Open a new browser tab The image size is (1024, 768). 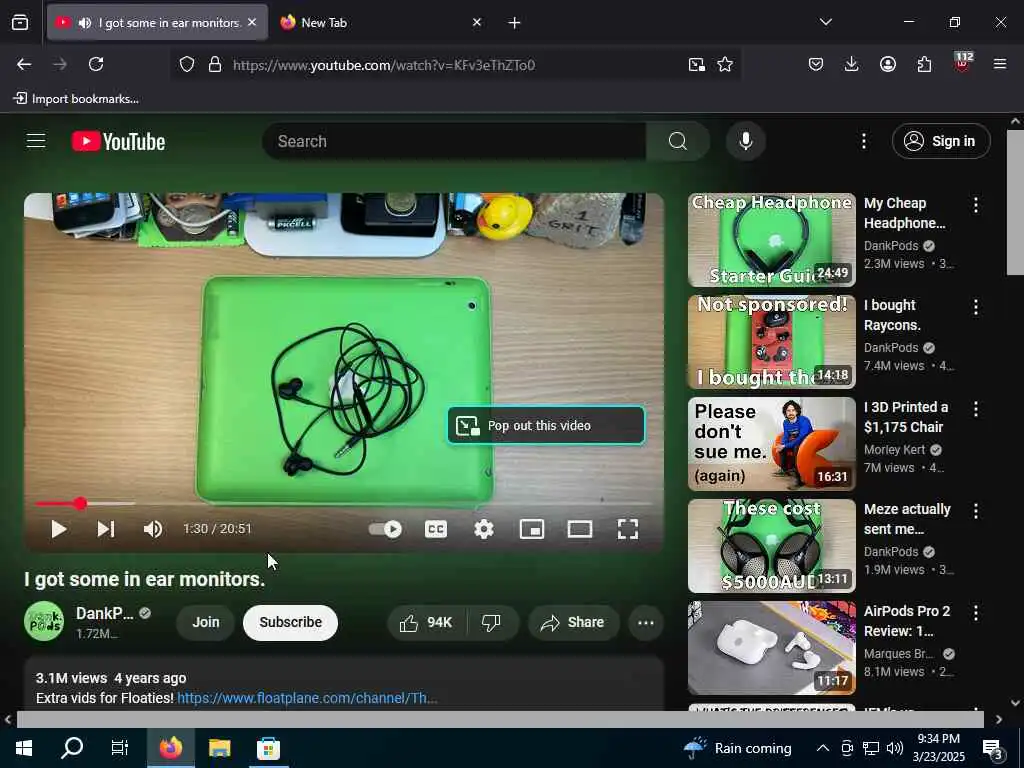point(515,23)
